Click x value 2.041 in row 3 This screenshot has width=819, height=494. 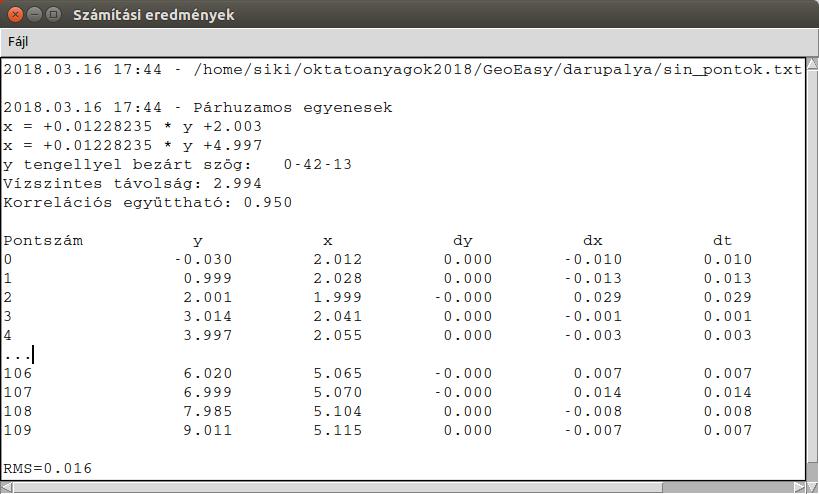point(337,316)
